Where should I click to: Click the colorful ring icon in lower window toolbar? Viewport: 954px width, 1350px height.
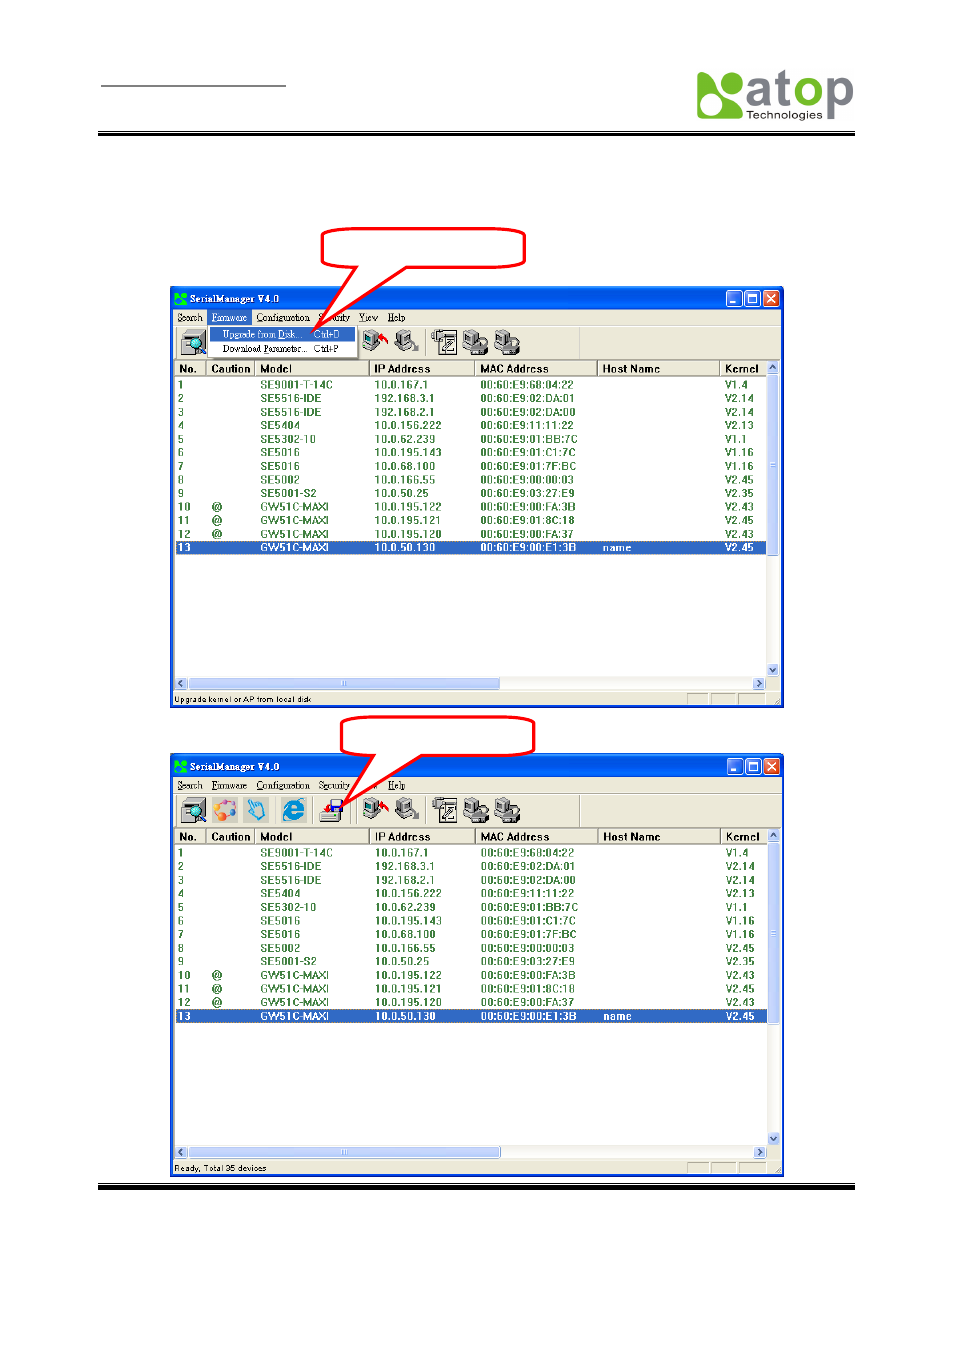coord(225,810)
